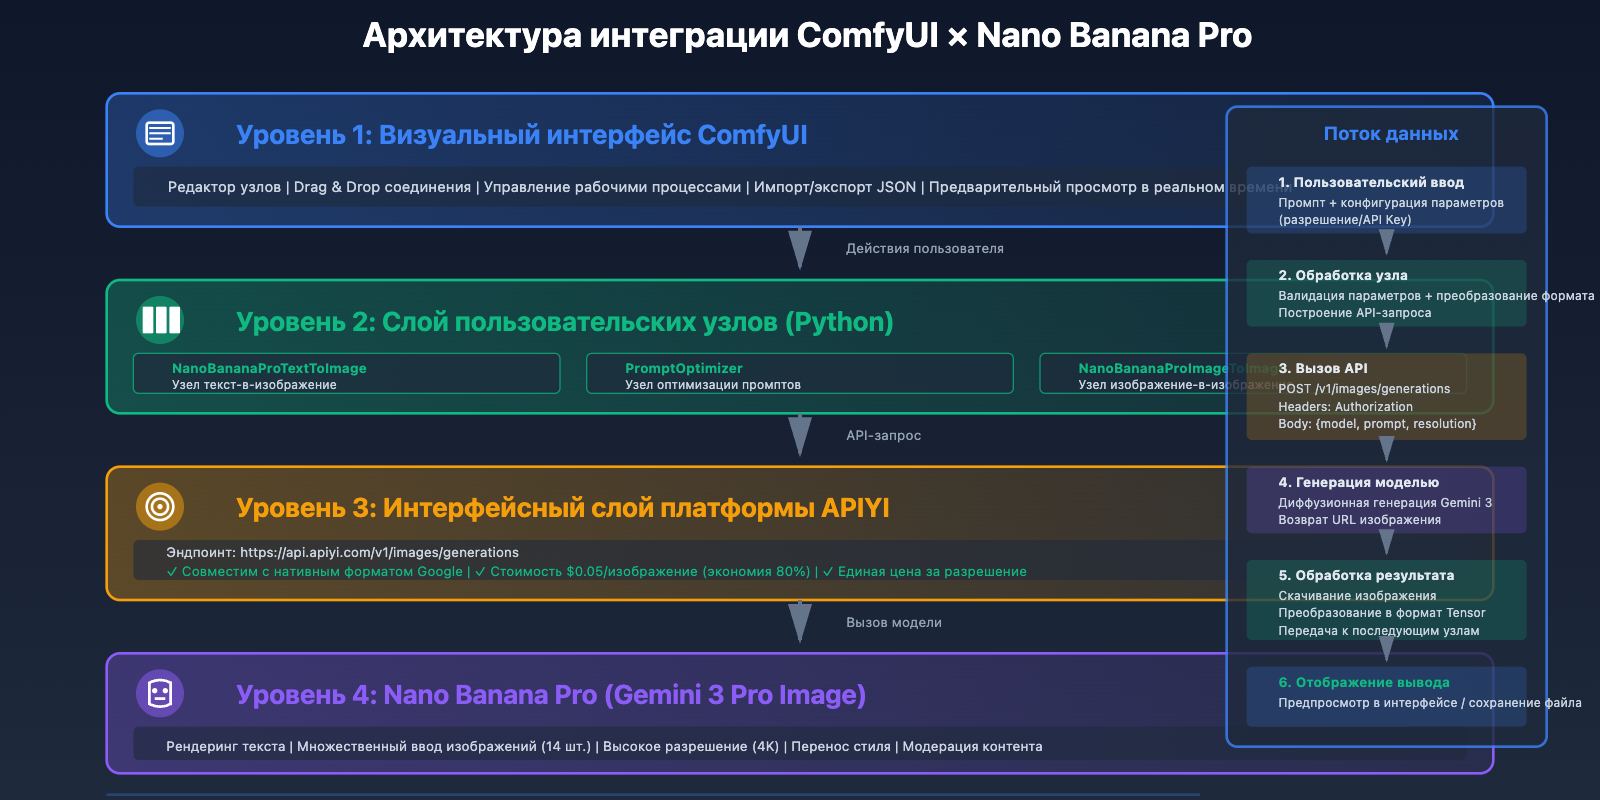Click the Level 2 custom nodes icon
Image resolution: width=1600 pixels, height=800 pixels.
coord(160,320)
